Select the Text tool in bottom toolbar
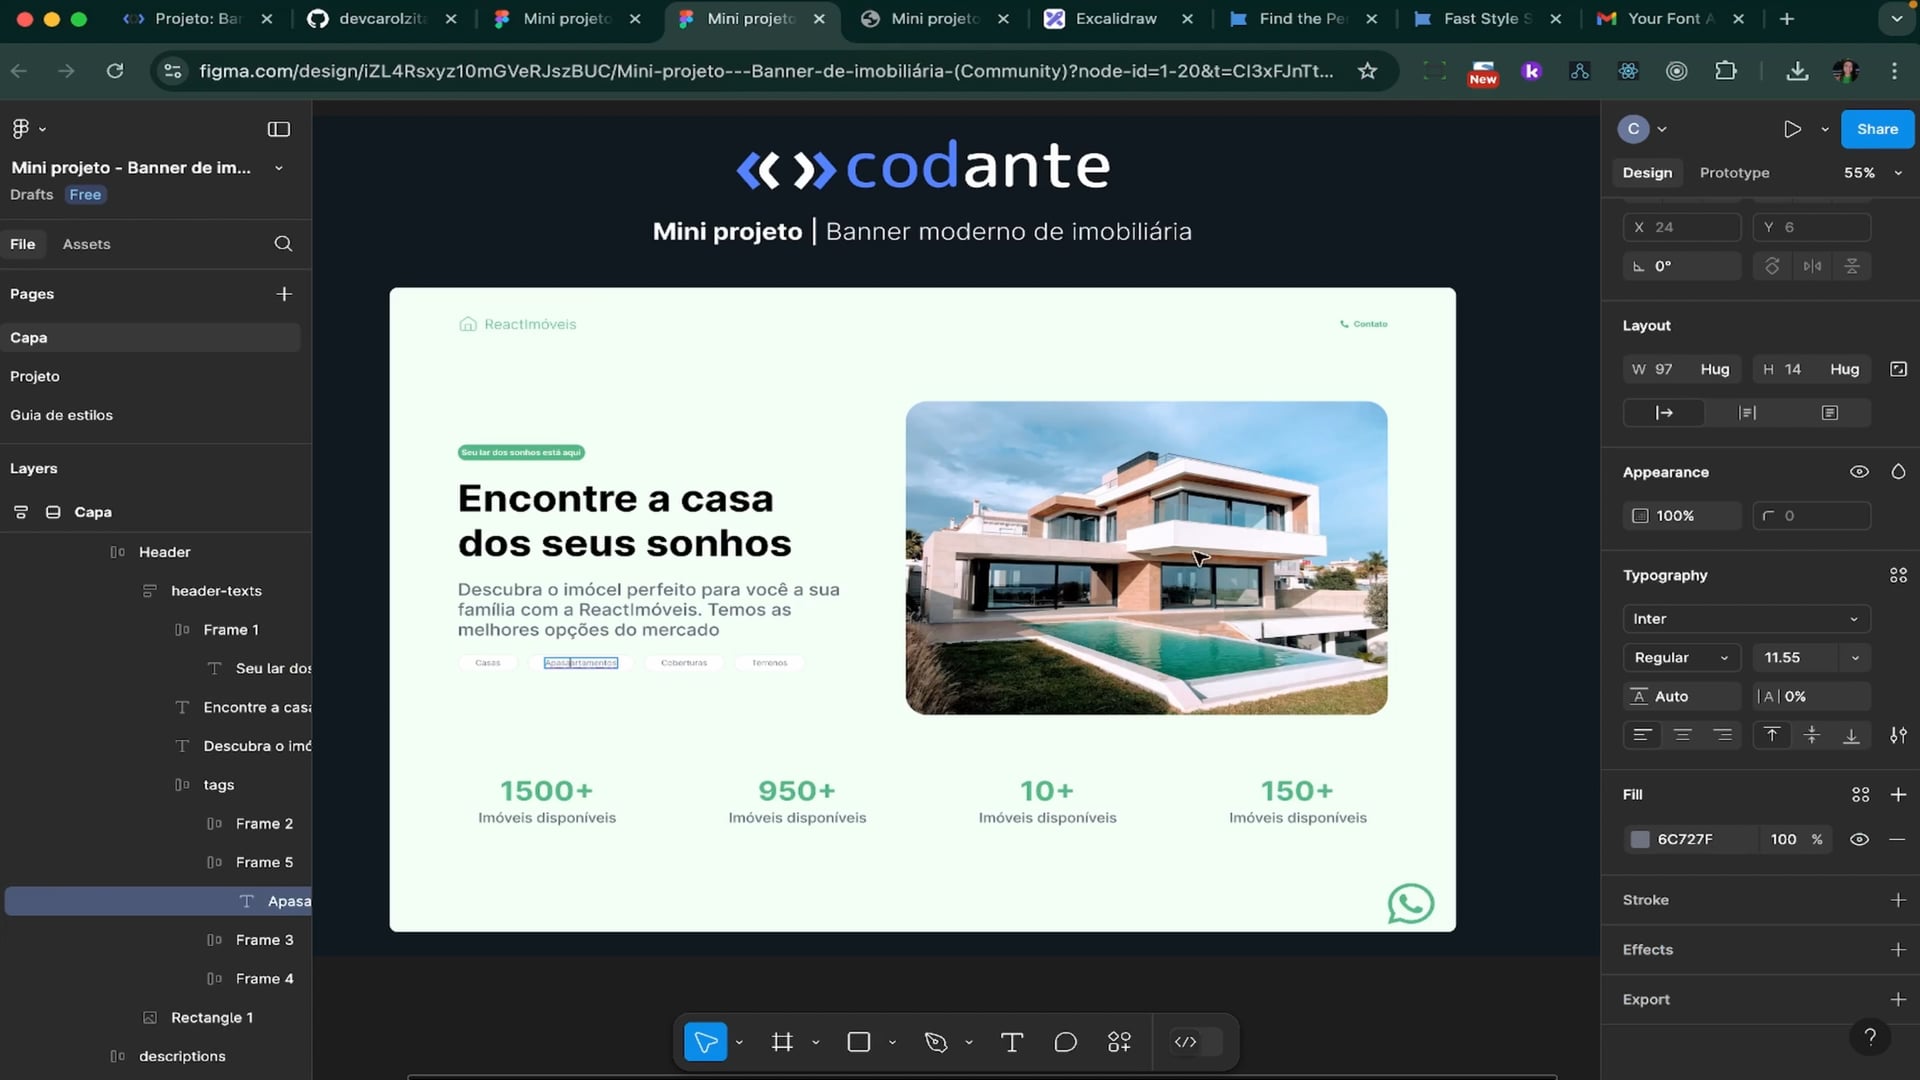Screen dimensions: 1920x1080 tap(1011, 1042)
